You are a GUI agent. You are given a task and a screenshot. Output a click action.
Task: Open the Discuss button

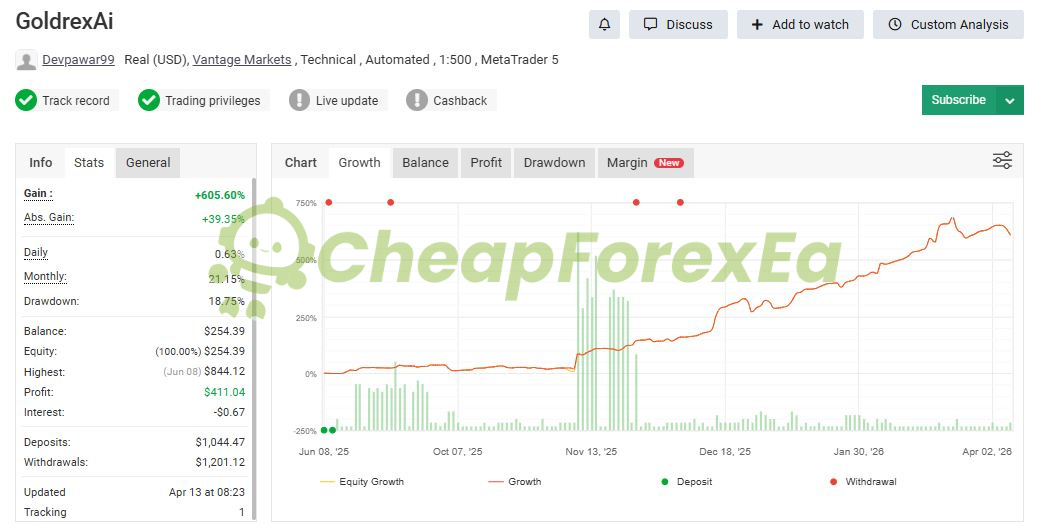pos(678,25)
